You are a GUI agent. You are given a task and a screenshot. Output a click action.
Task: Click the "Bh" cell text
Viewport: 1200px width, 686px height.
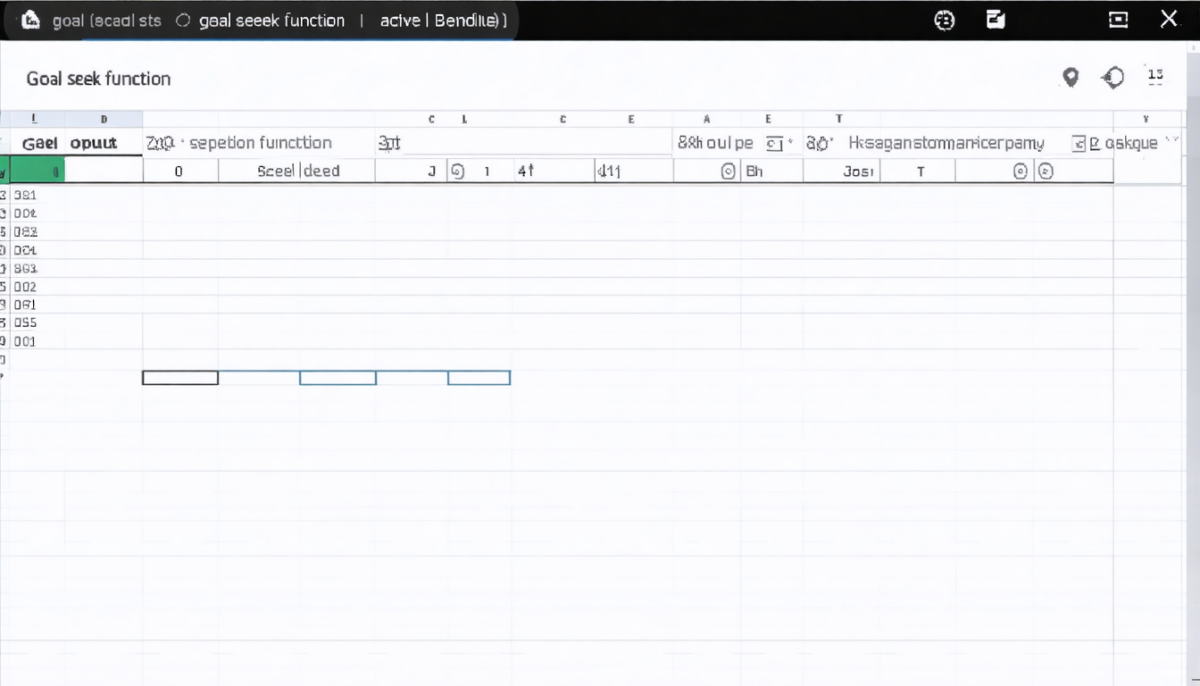(754, 171)
